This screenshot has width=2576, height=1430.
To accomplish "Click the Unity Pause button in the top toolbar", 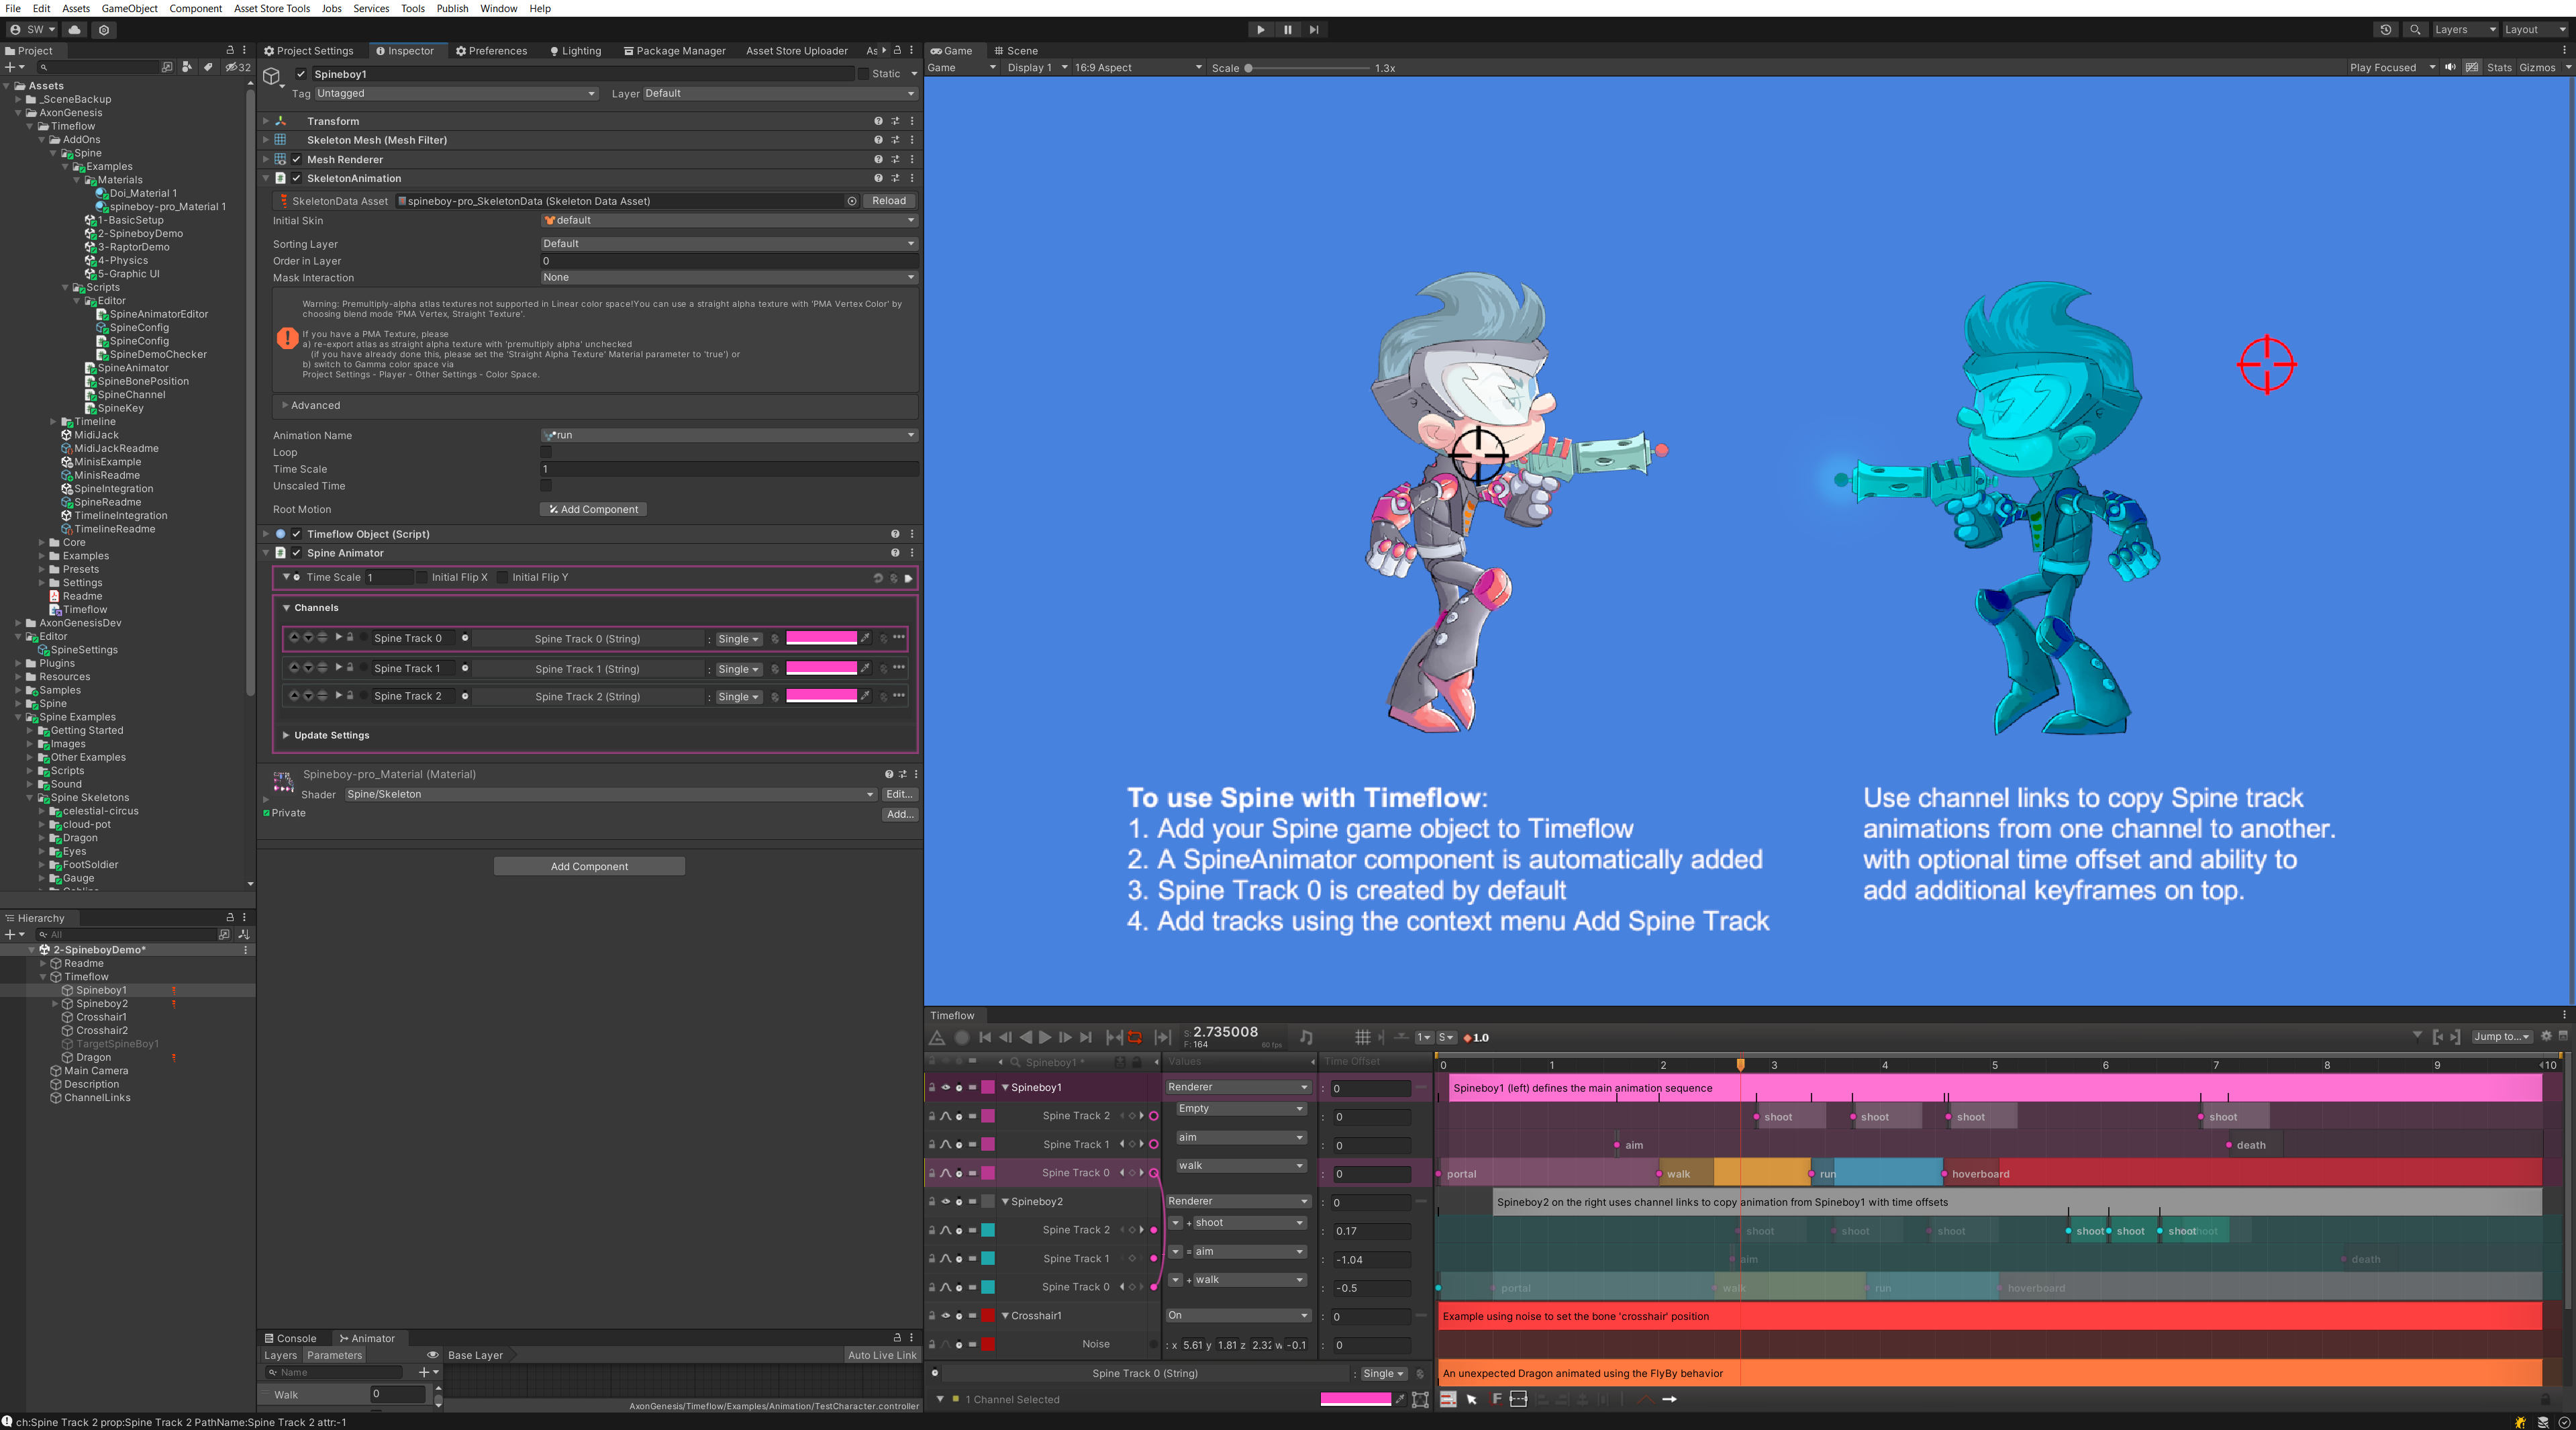I will tap(1287, 30).
